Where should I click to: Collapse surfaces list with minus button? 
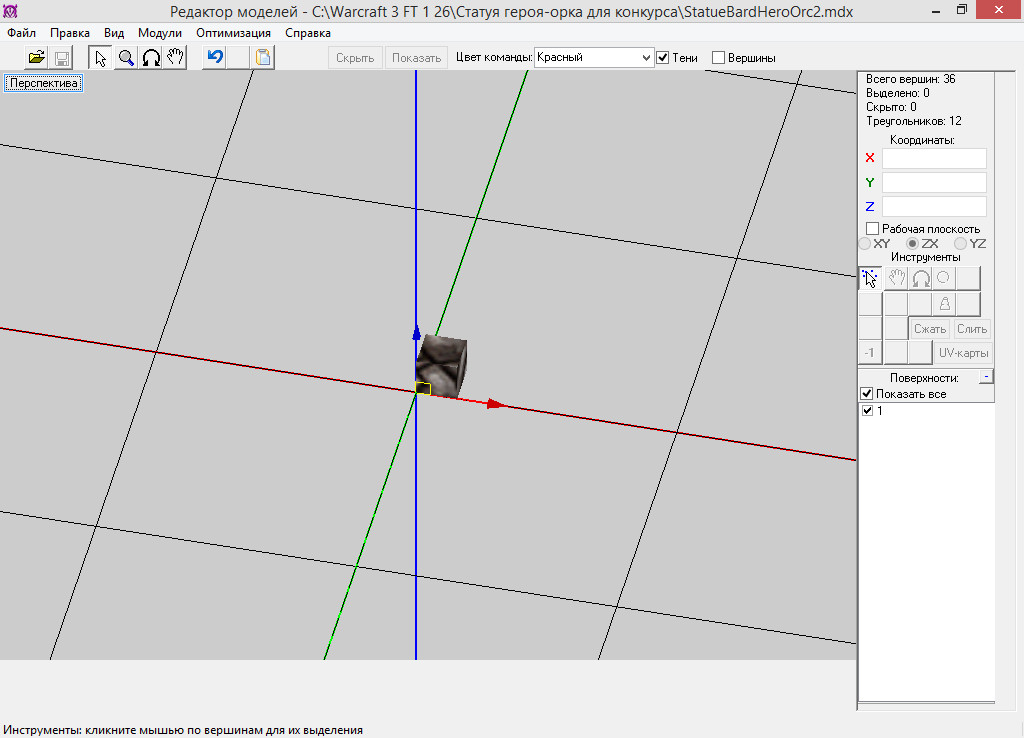(986, 377)
